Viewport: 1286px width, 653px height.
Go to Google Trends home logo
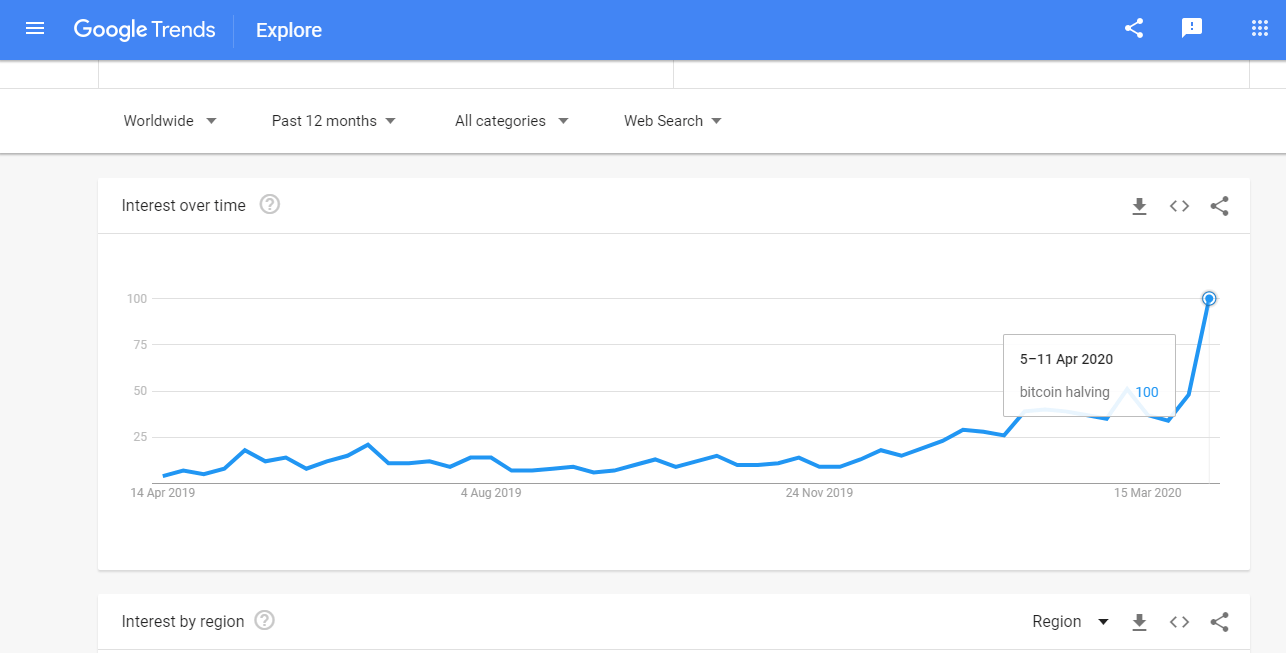[x=145, y=30]
